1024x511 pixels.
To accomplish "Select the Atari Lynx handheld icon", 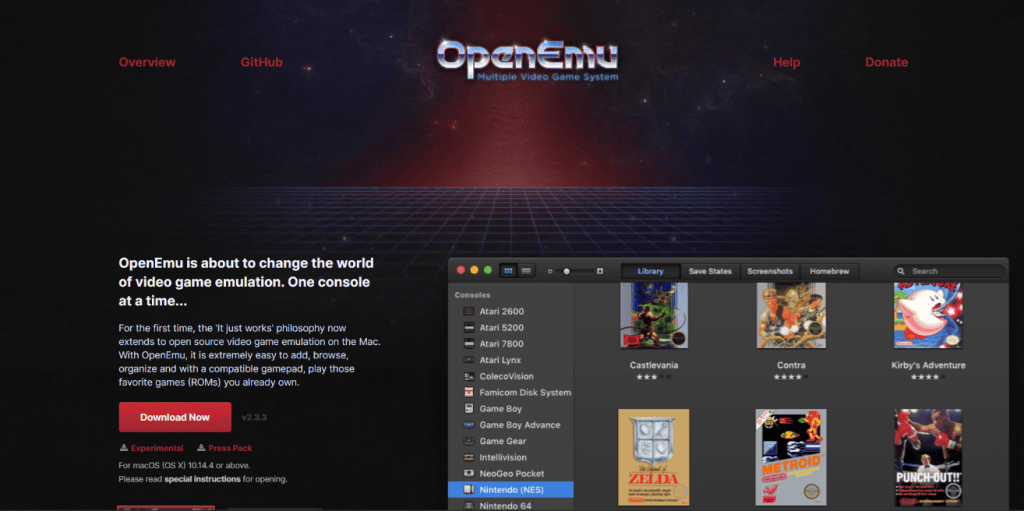I will click(468, 360).
